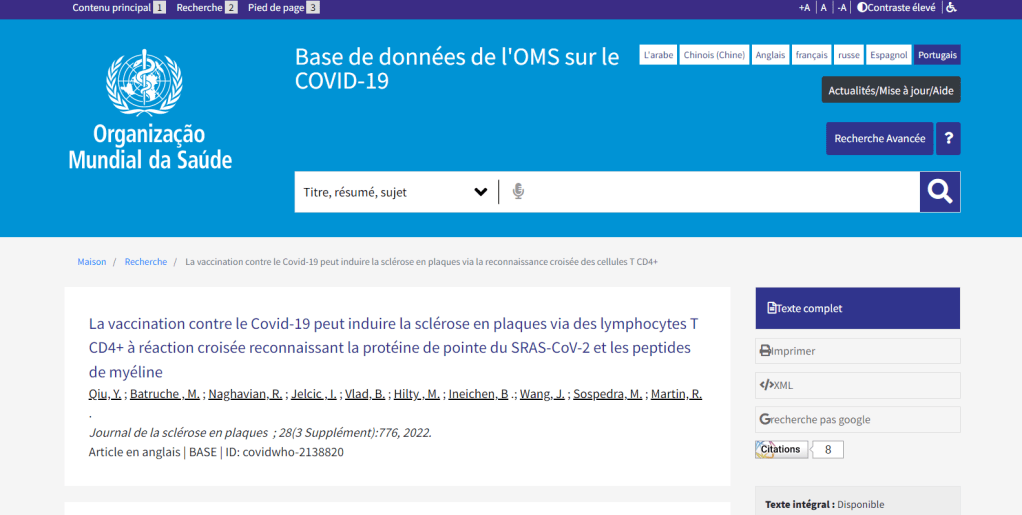Export the record as XML
The height and width of the screenshot is (515, 1022).
(857, 385)
